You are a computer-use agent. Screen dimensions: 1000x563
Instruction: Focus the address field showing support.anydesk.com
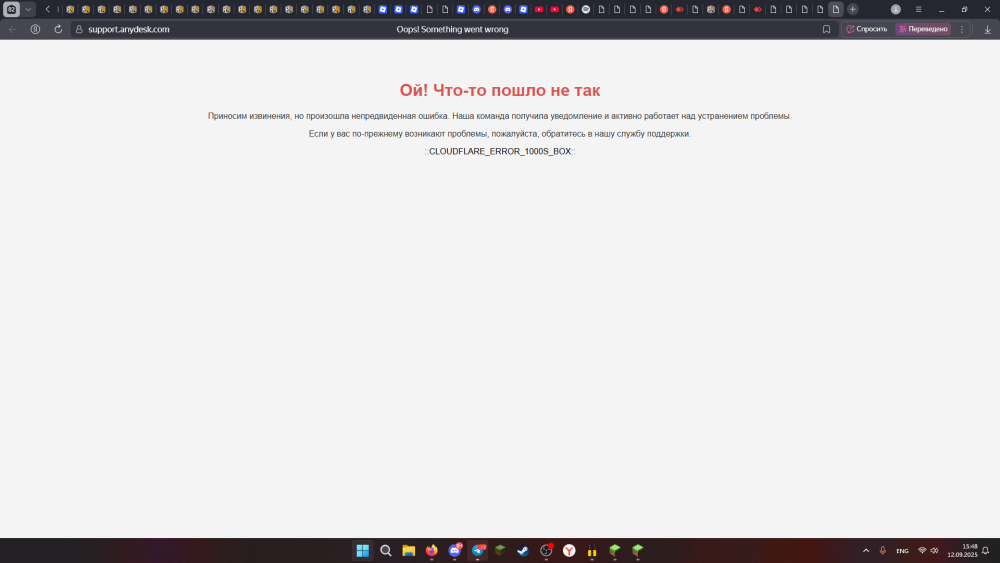click(x=129, y=29)
